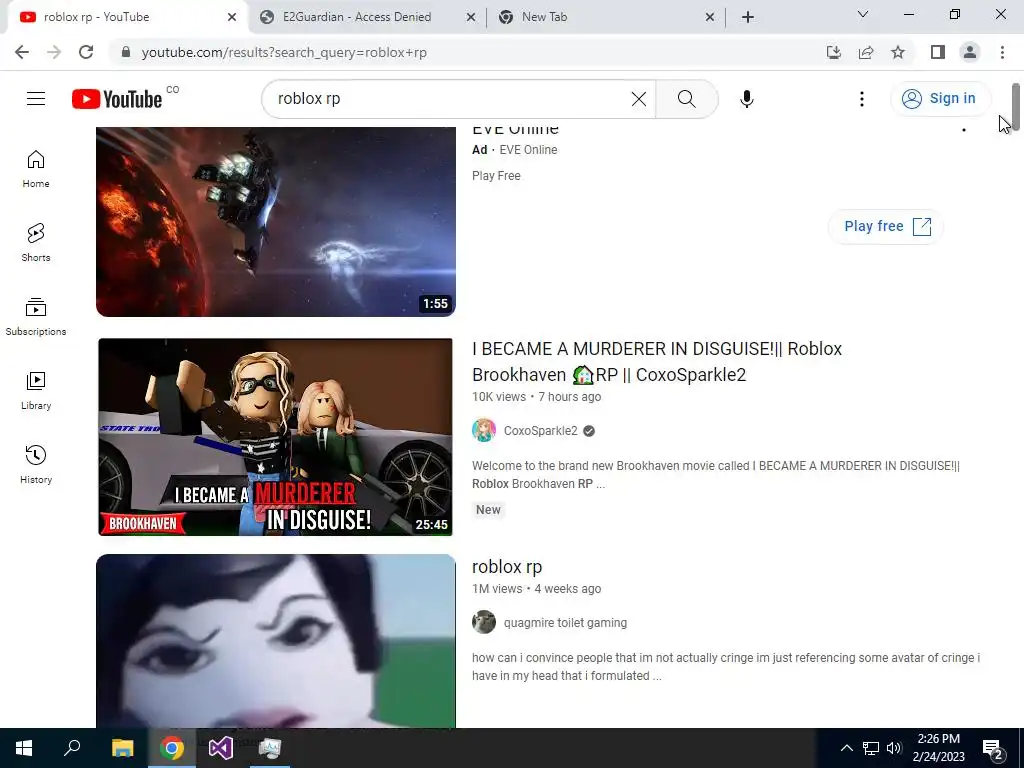Open quagmire toilet gaming channel name
1024x768 pixels.
pos(565,623)
